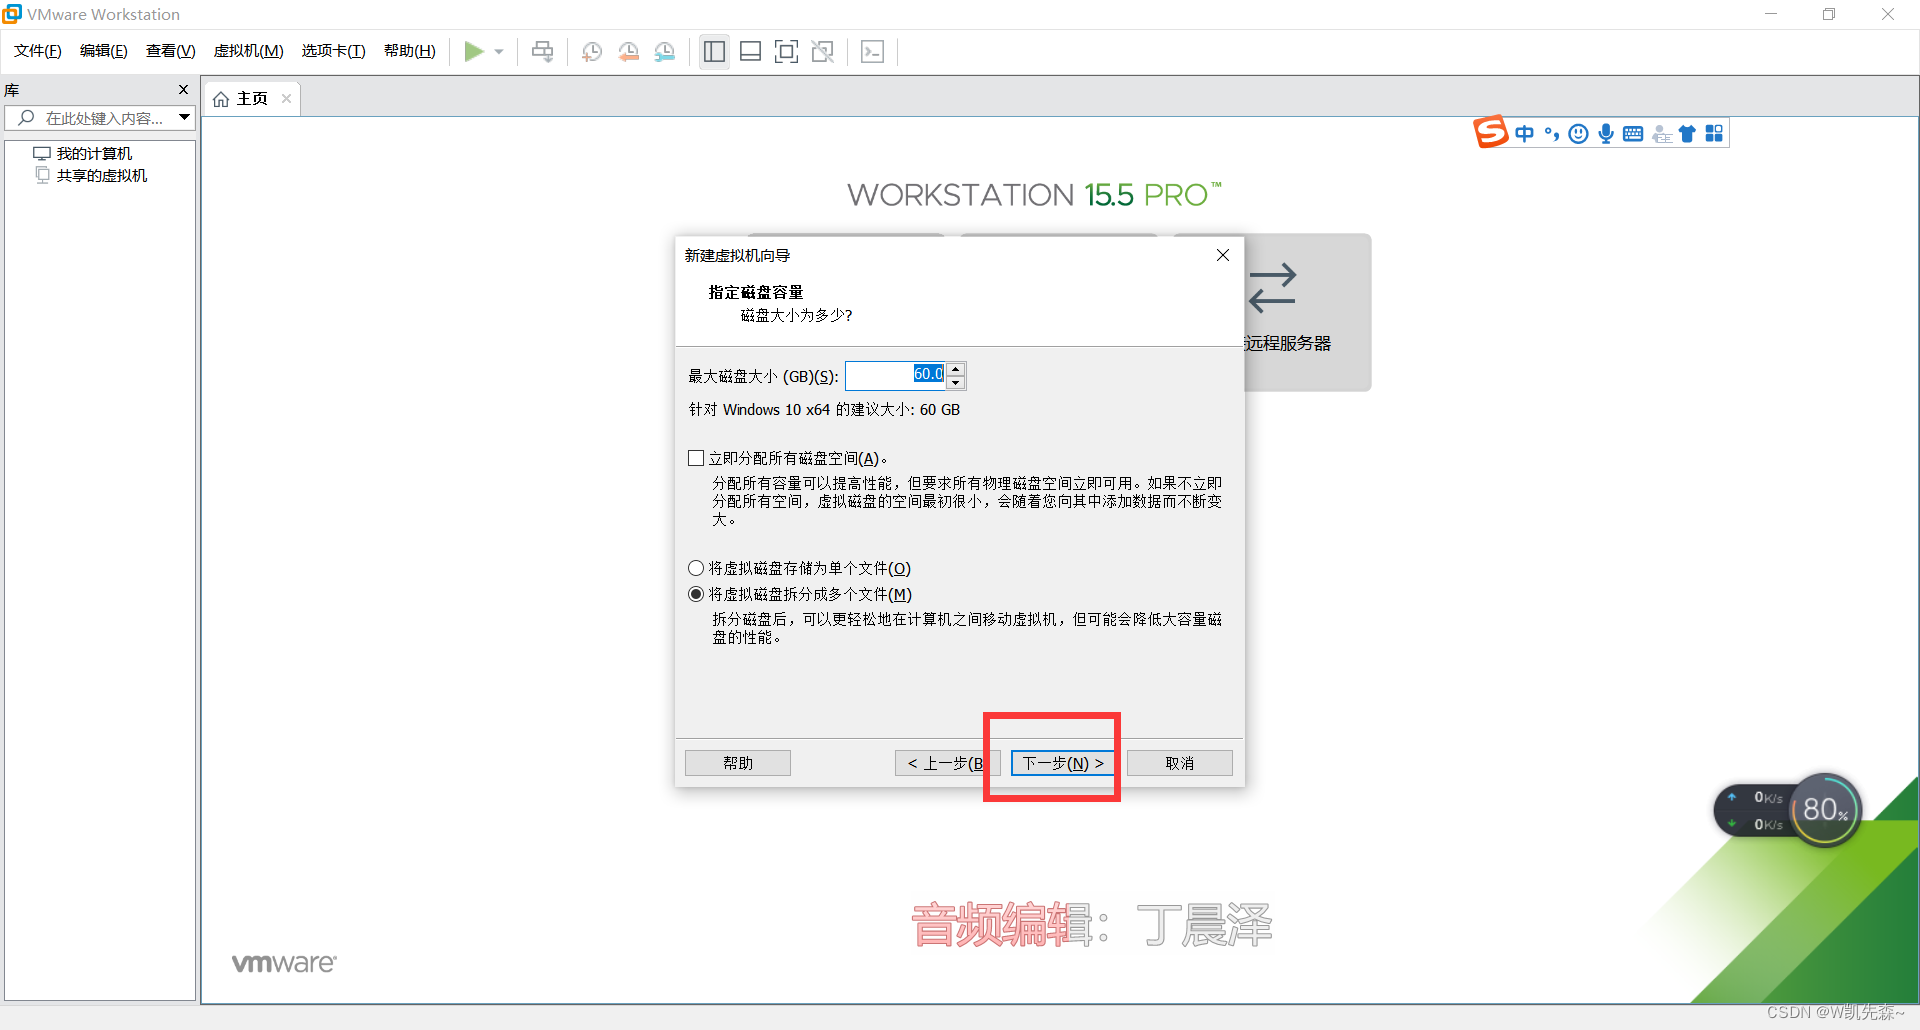Click the max disk size input field
This screenshot has height=1030, width=1920.
coord(896,375)
